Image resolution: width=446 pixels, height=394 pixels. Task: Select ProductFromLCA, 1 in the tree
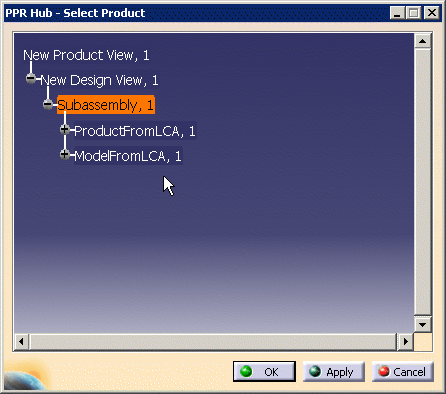(x=135, y=131)
